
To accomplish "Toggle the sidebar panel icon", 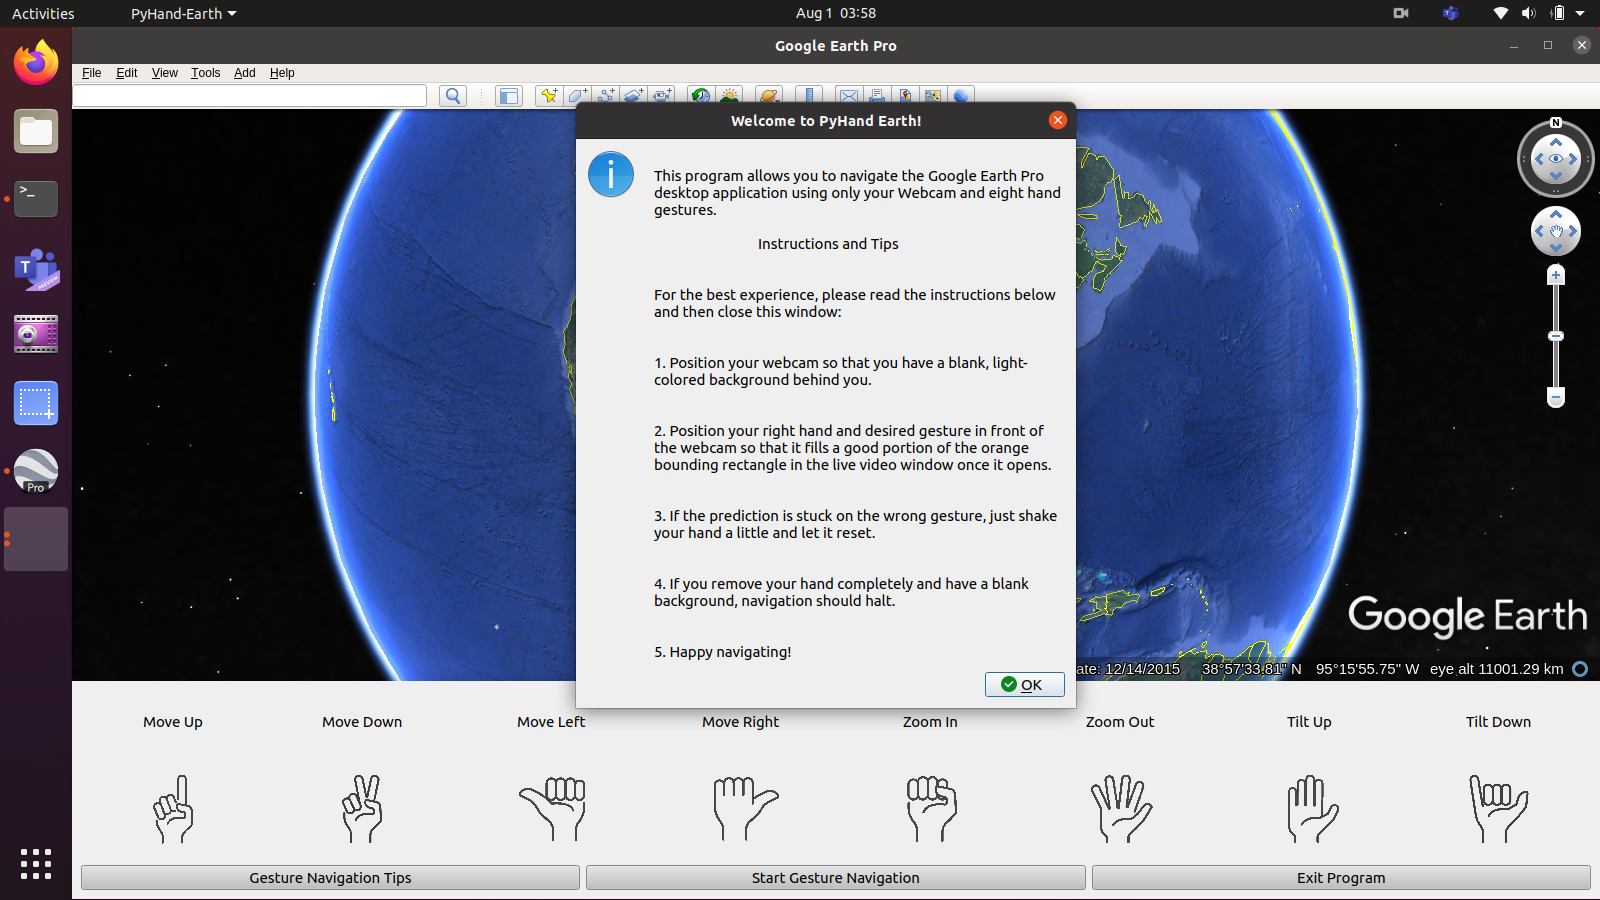I will point(509,96).
